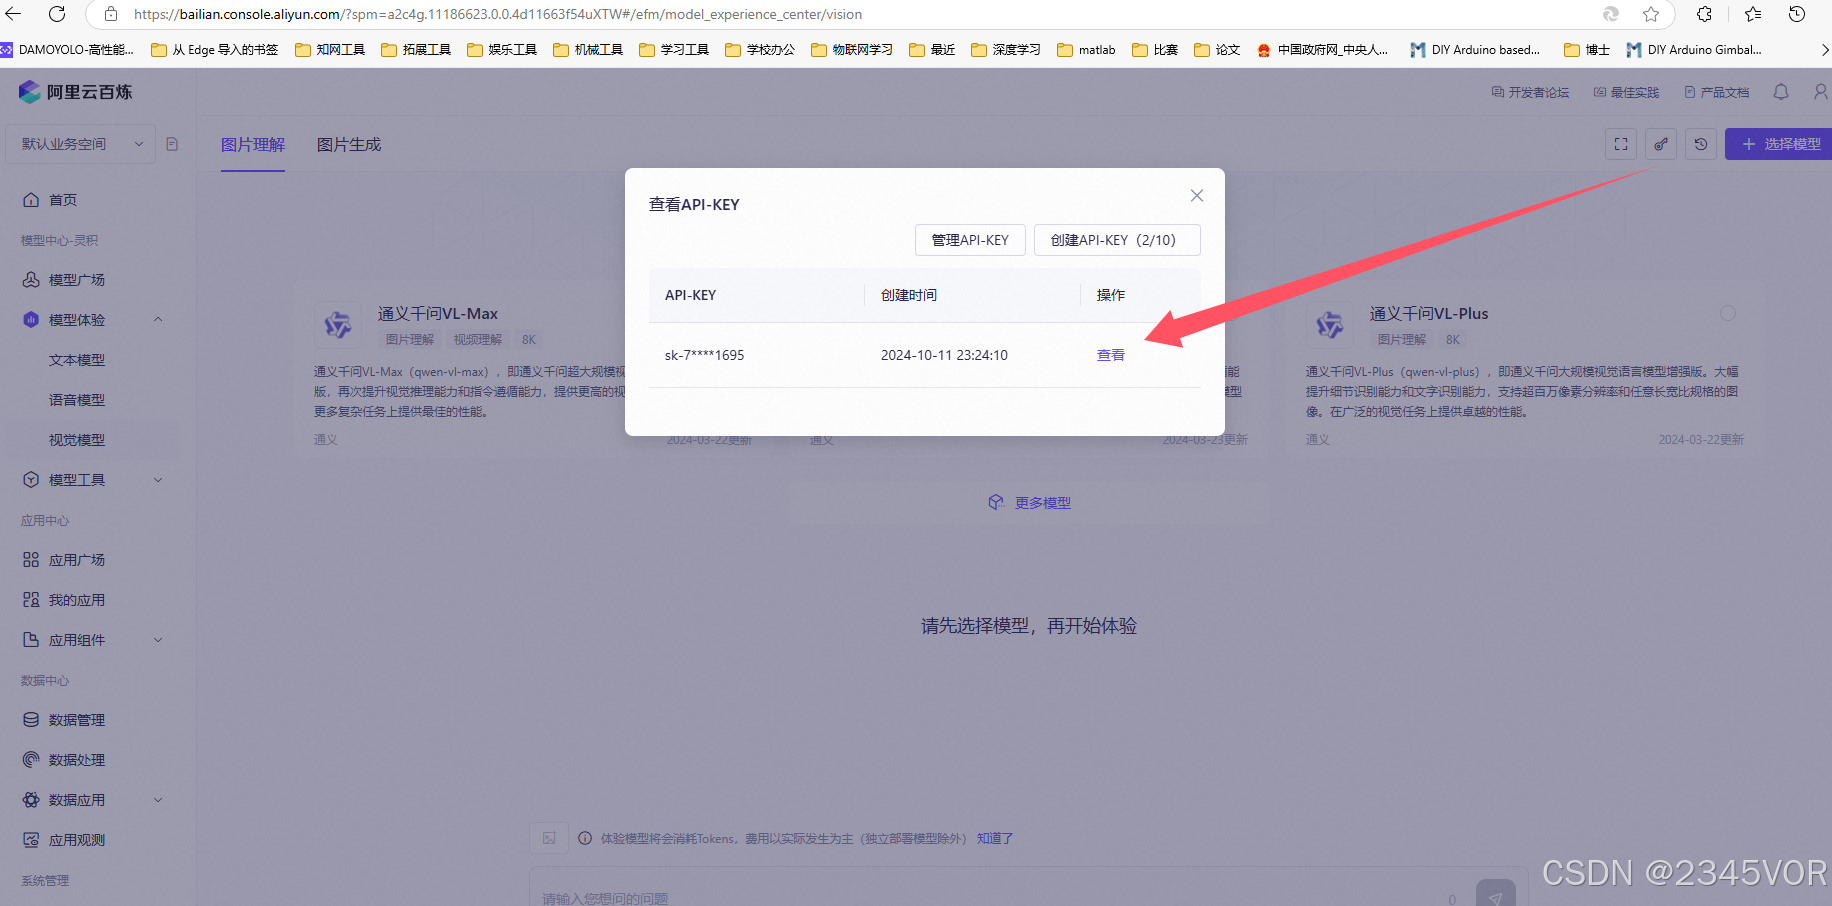The height and width of the screenshot is (906, 1832).
Task: Show more bookmarks with the overflow chevron
Action: tap(1823, 50)
